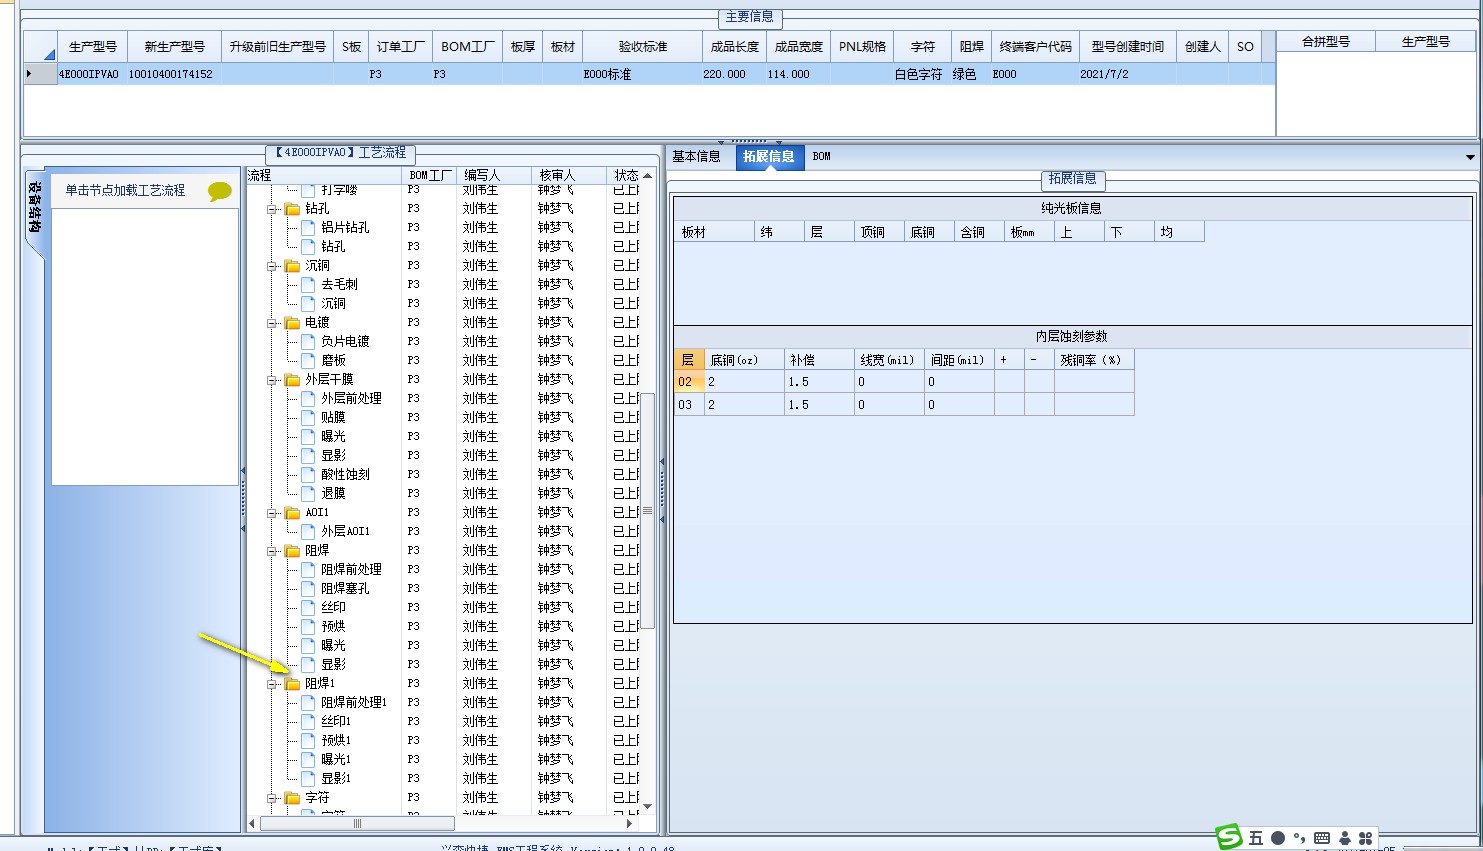The width and height of the screenshot is (1483, 851).
Task: Select layer 03 row in 内层蚀刻参数
Action: click(904, 405)
